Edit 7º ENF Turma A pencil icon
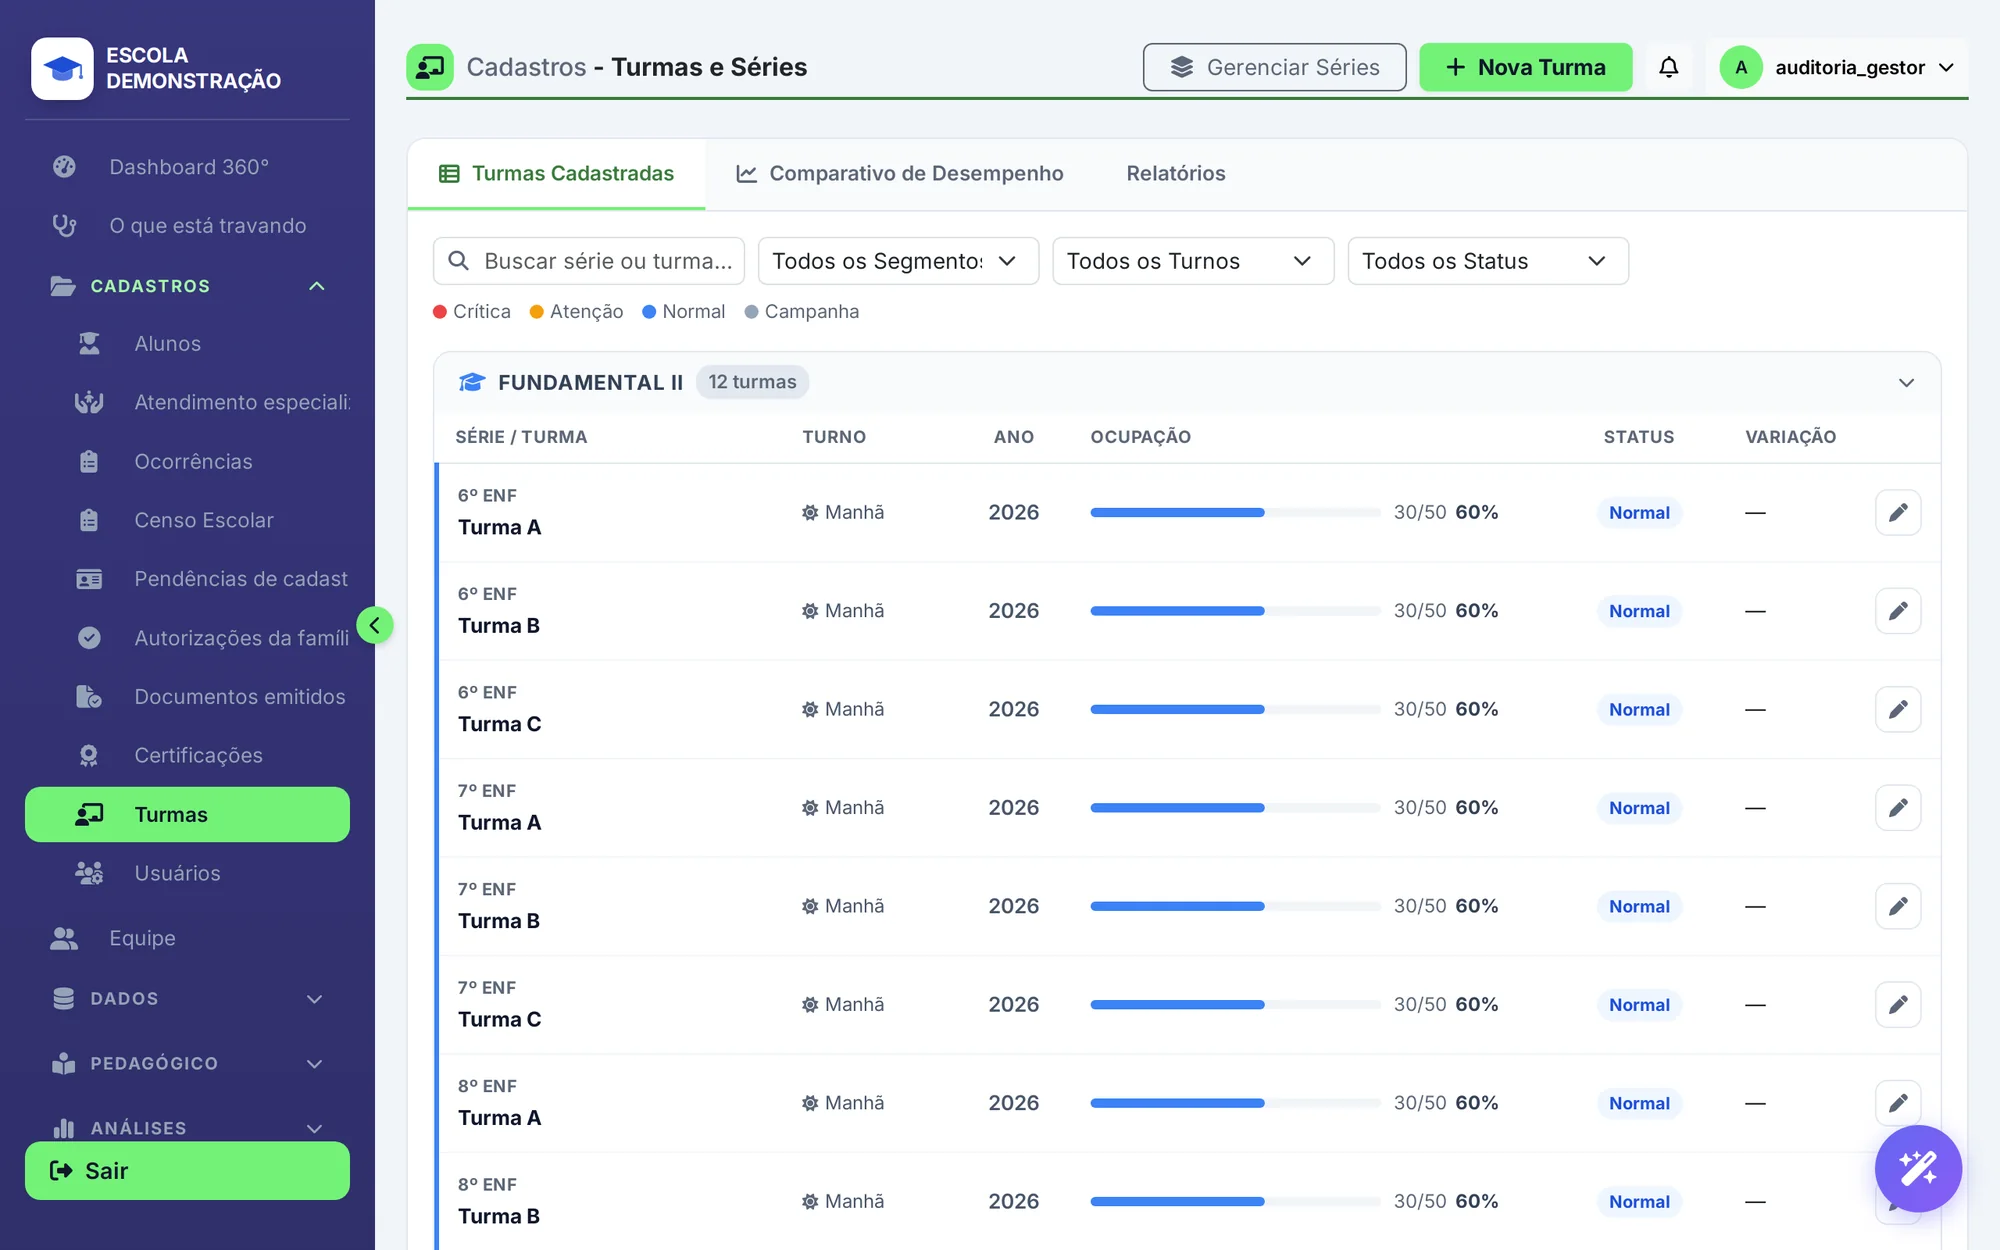 pos(1898,808)
